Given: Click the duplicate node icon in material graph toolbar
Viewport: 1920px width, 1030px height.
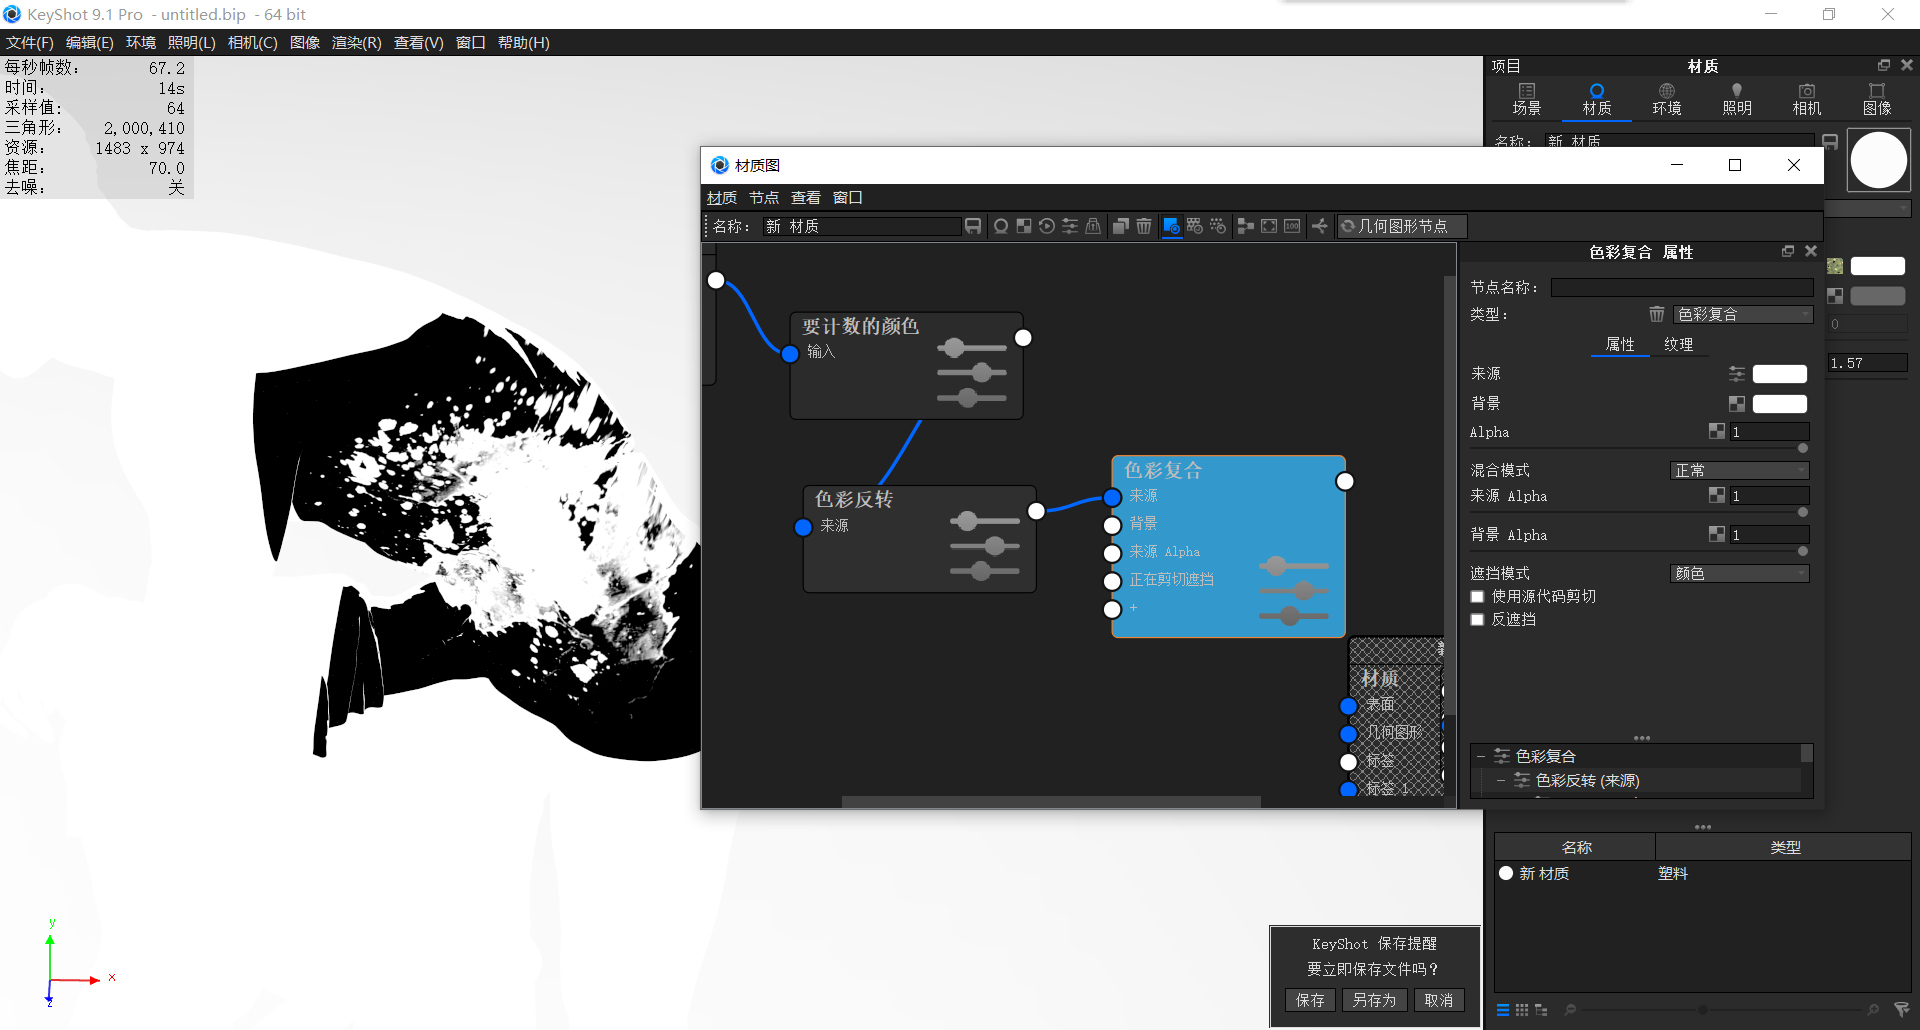Looking at the screenshot, I should click(x=1120, y=226).
